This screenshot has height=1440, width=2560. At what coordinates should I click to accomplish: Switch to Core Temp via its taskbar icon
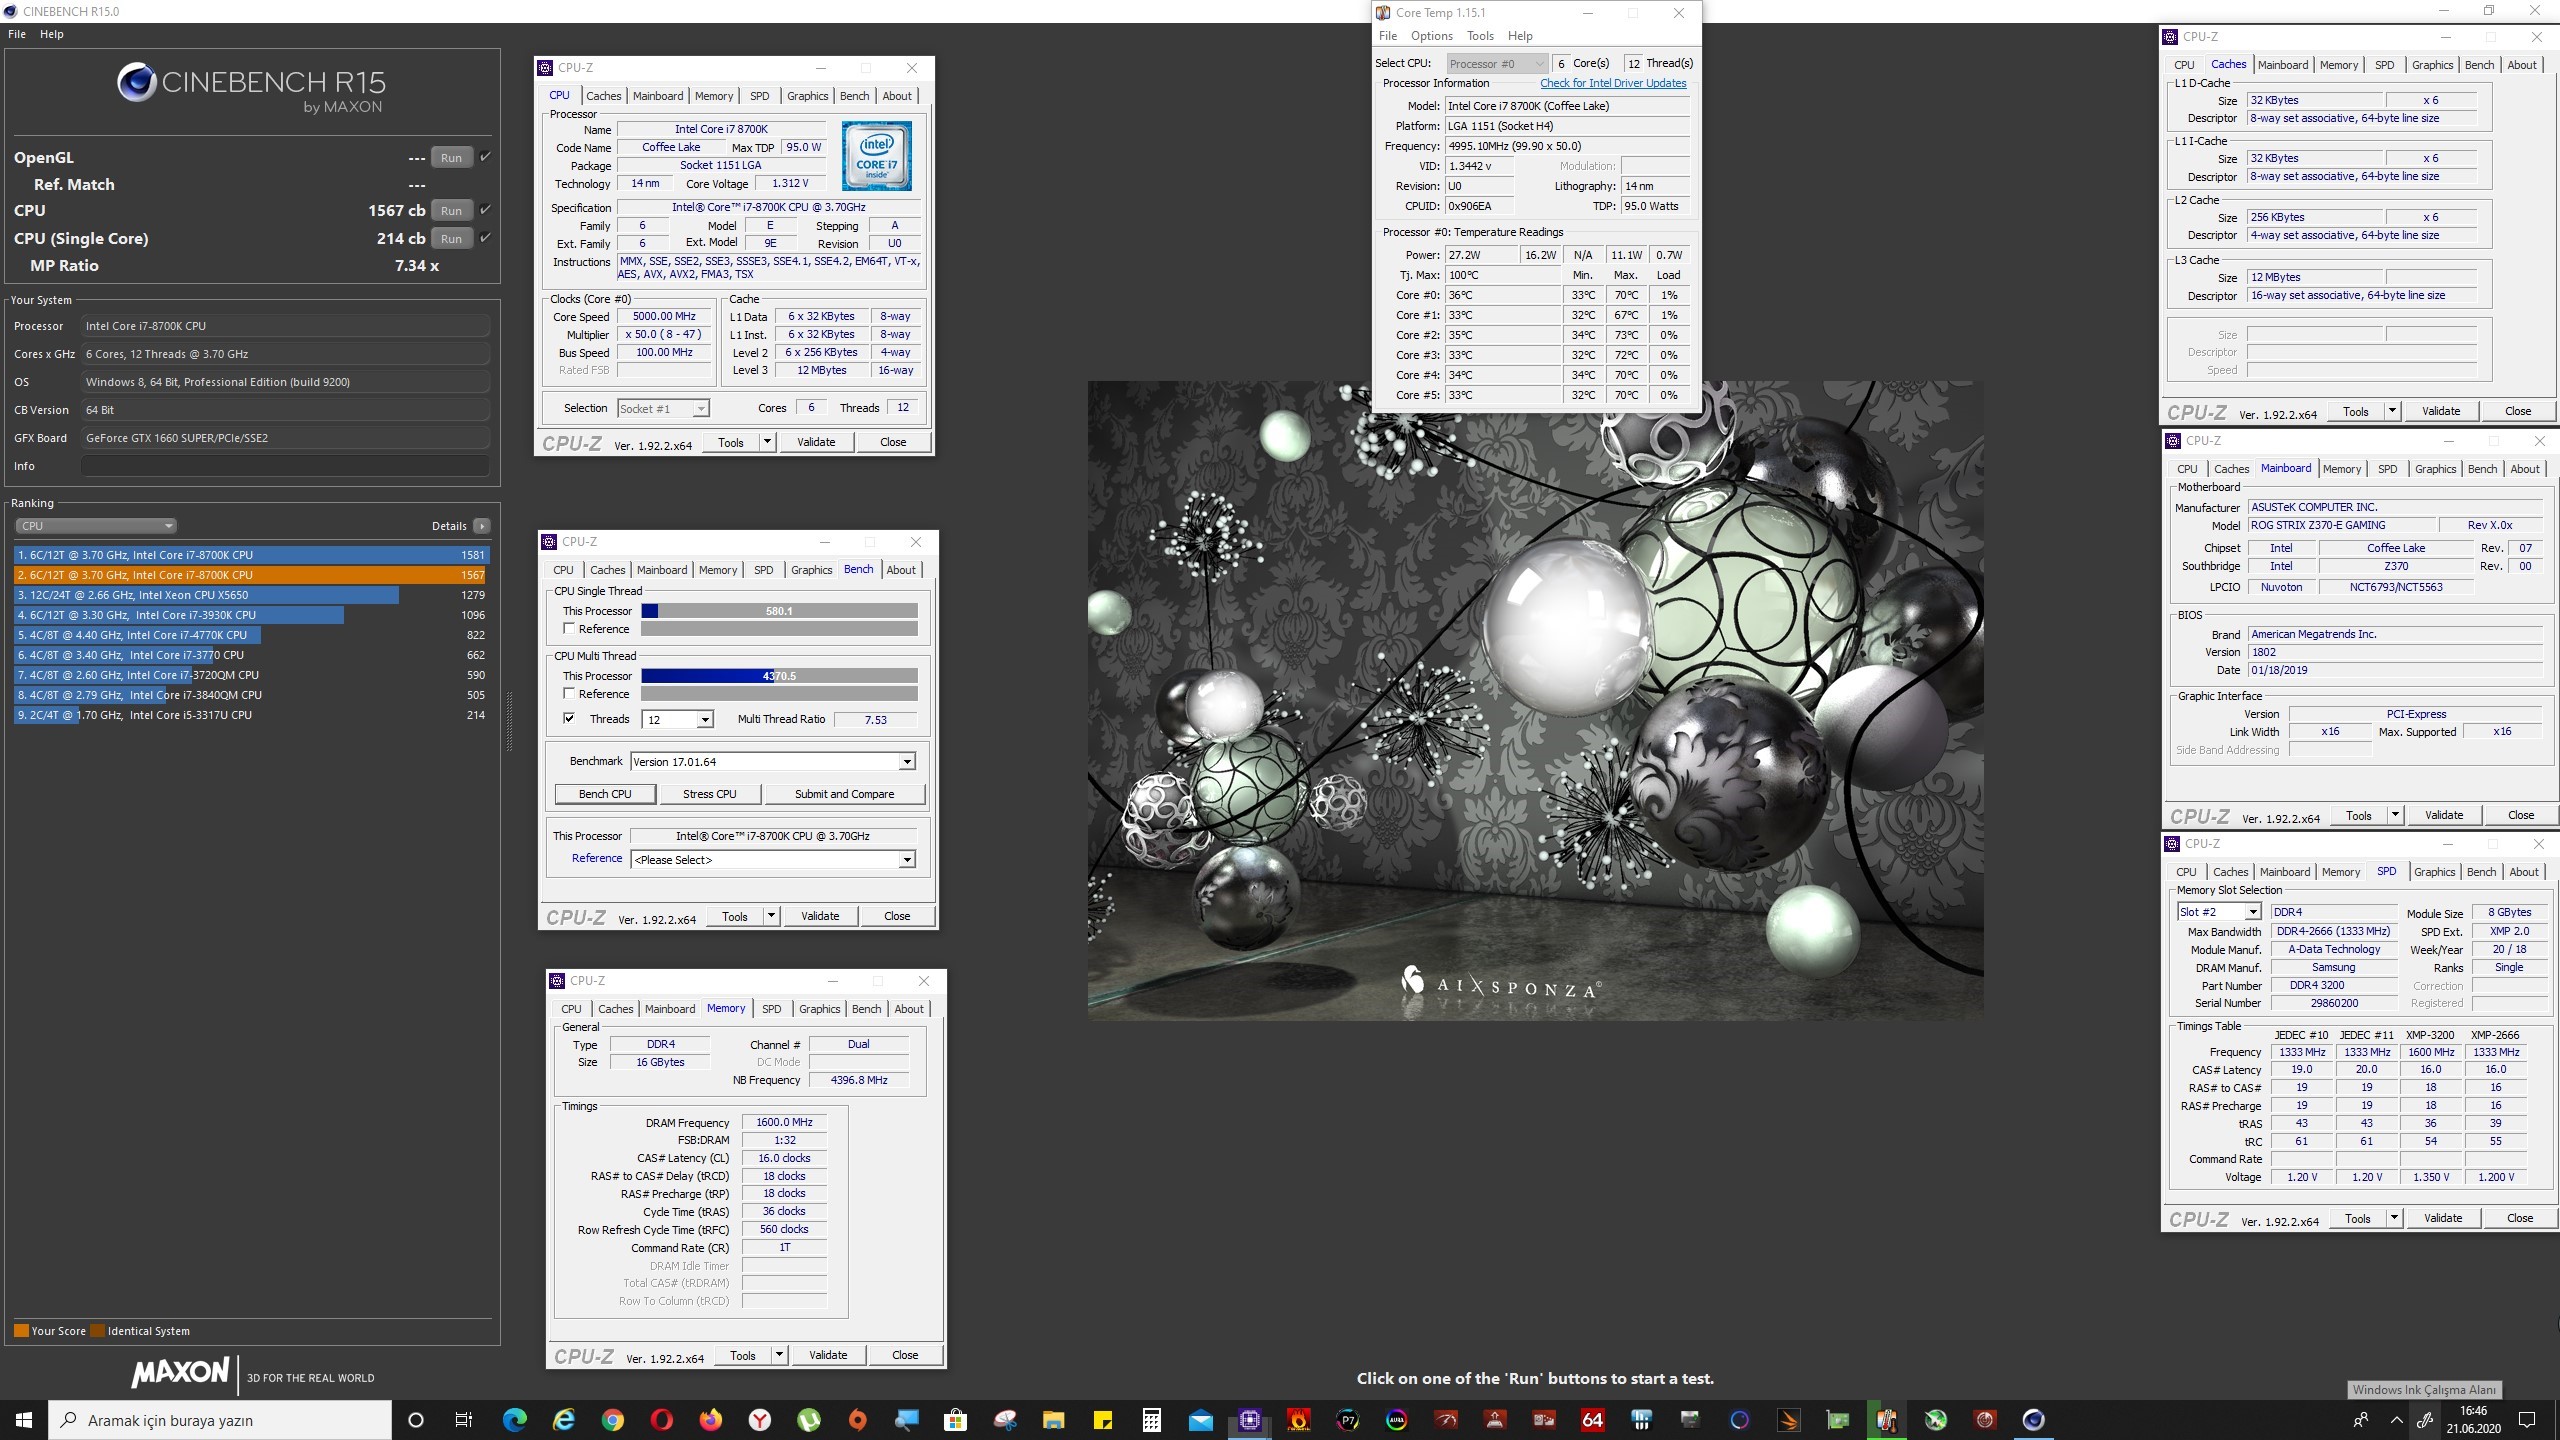point(1887,1420)
